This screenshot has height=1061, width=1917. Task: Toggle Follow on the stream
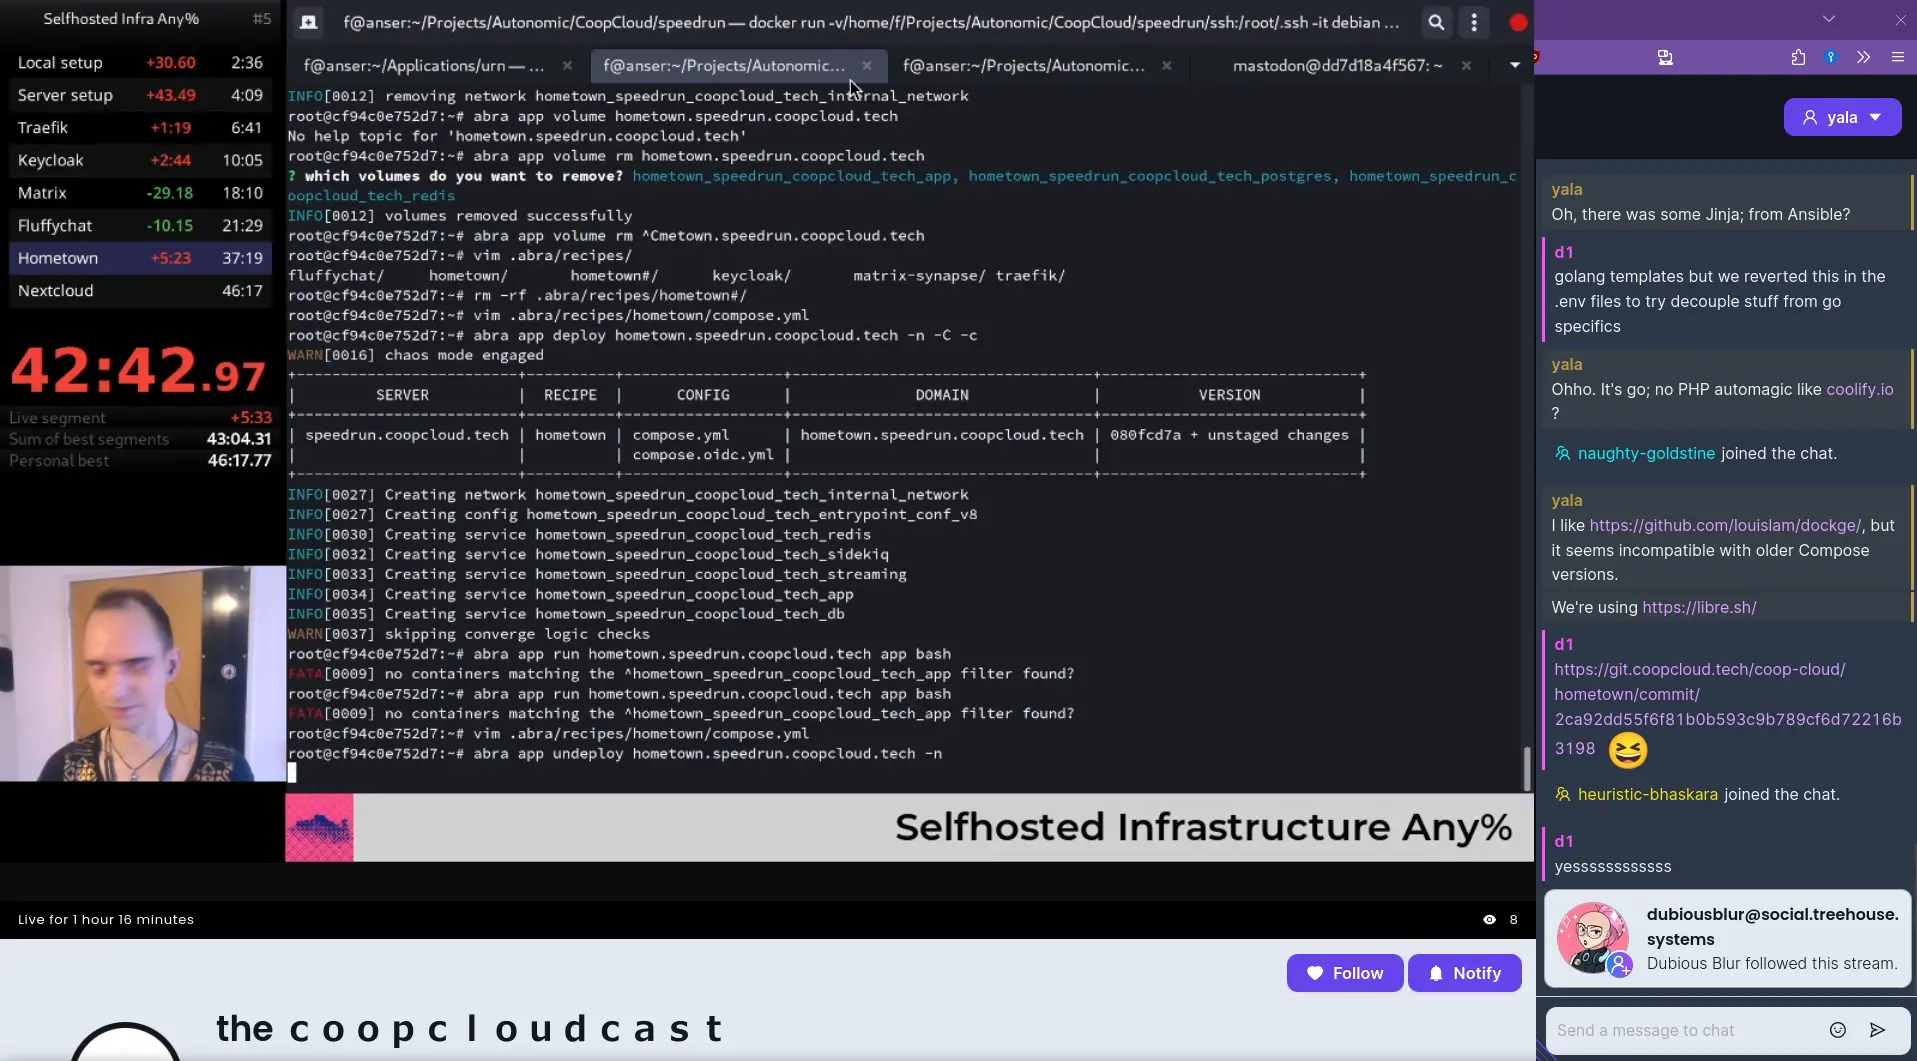1344,972
